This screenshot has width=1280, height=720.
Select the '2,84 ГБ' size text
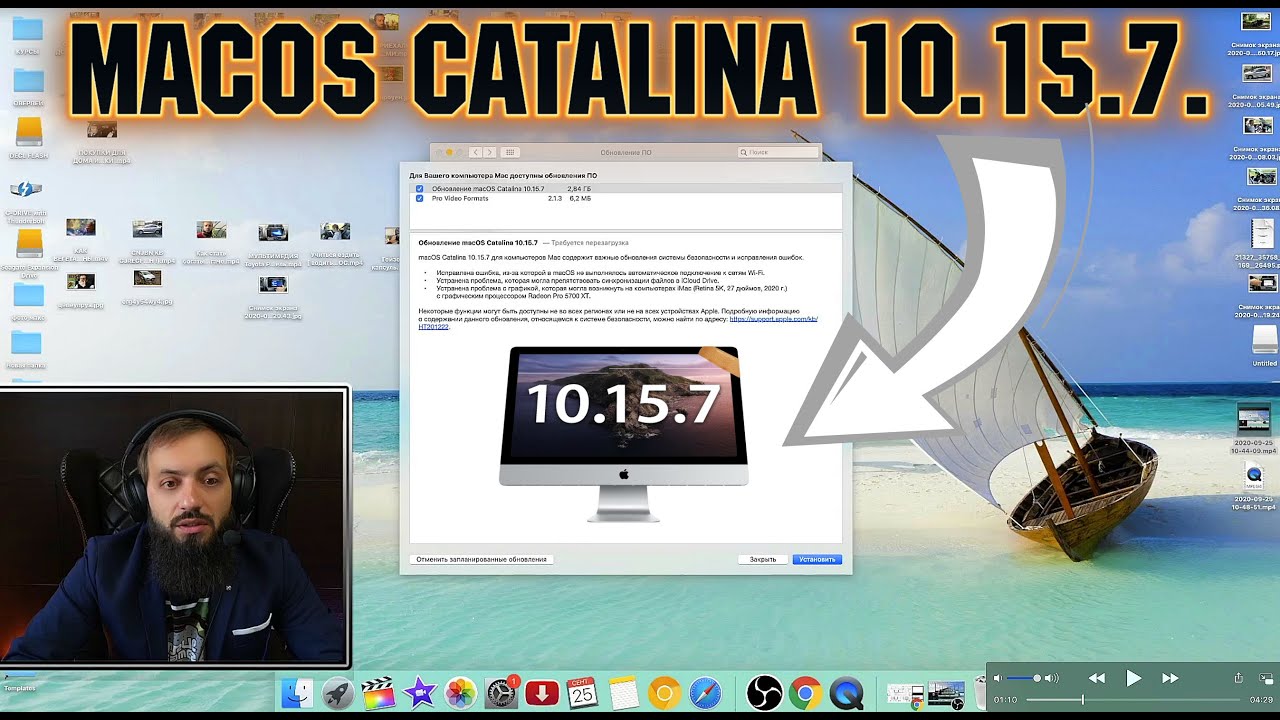(x=579, y=189)
